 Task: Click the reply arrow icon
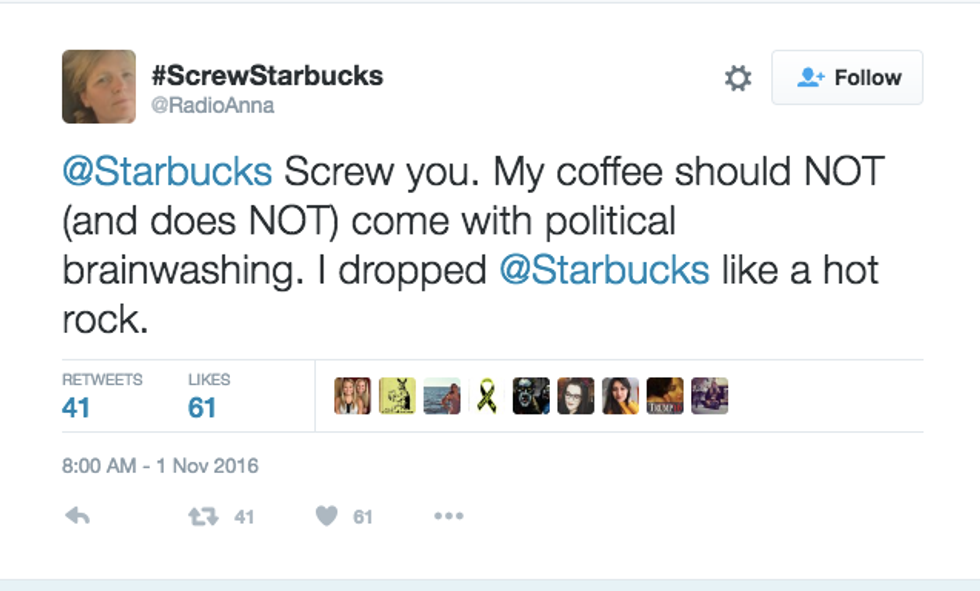pos(77,516)
